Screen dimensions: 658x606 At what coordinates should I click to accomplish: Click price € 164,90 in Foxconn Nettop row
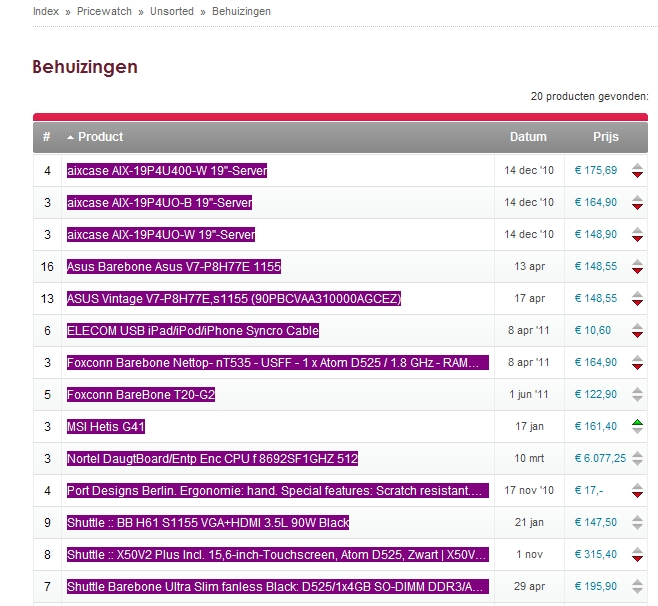coord(595,362)
